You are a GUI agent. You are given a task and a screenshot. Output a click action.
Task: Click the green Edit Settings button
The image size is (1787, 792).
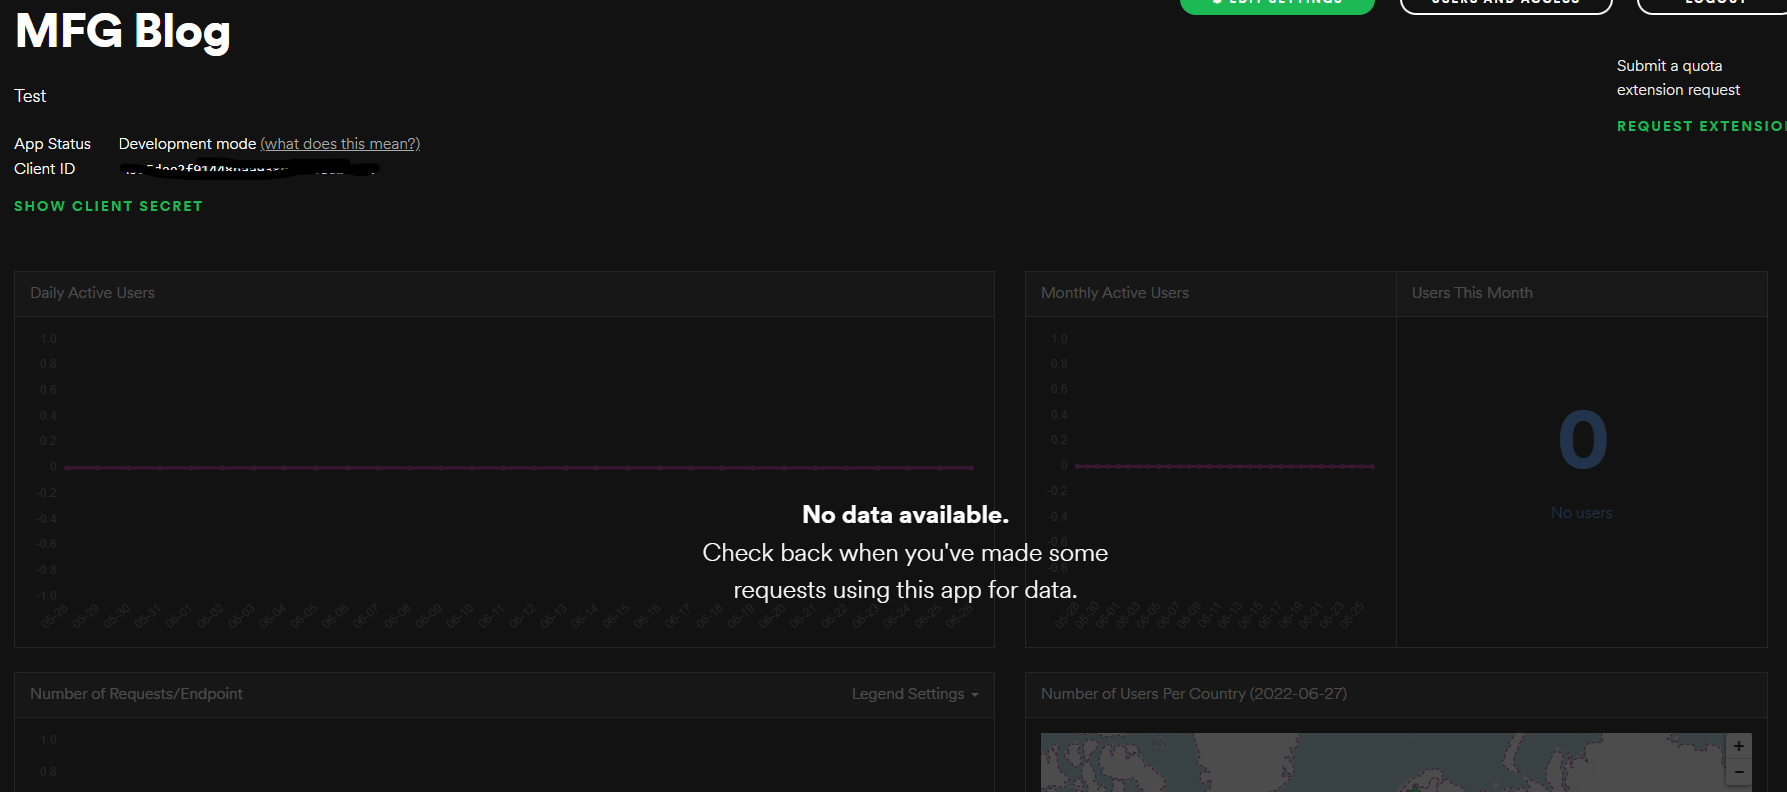[x=1277, y=5]
